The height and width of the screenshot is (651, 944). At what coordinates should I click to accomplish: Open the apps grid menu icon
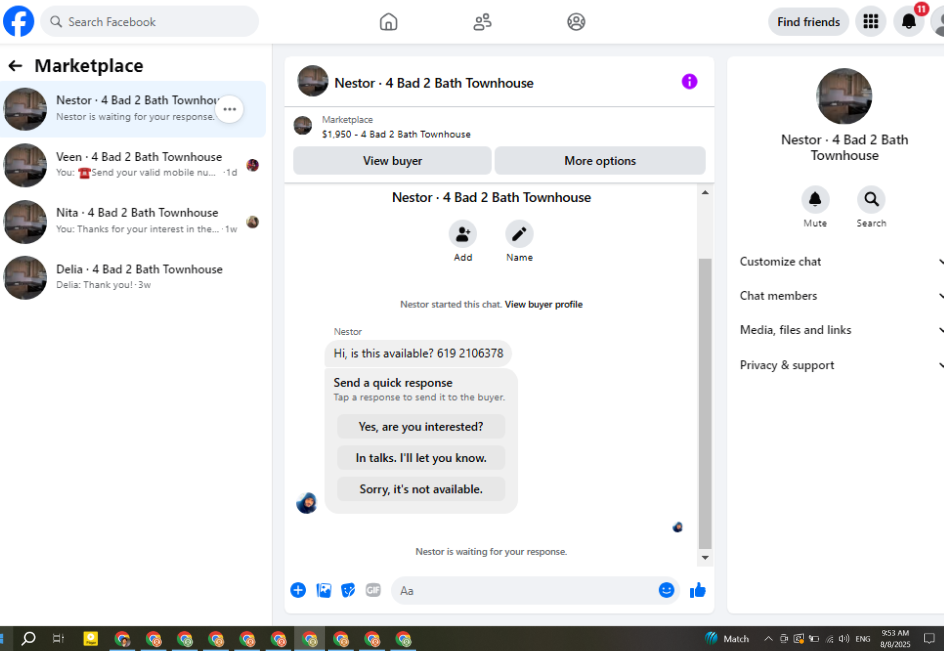coord(871,22)
